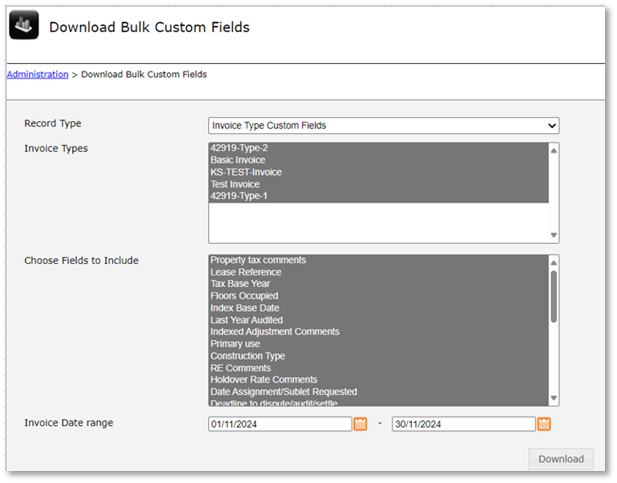Select Holdover Rate Comments field

[x=379, y=380]
